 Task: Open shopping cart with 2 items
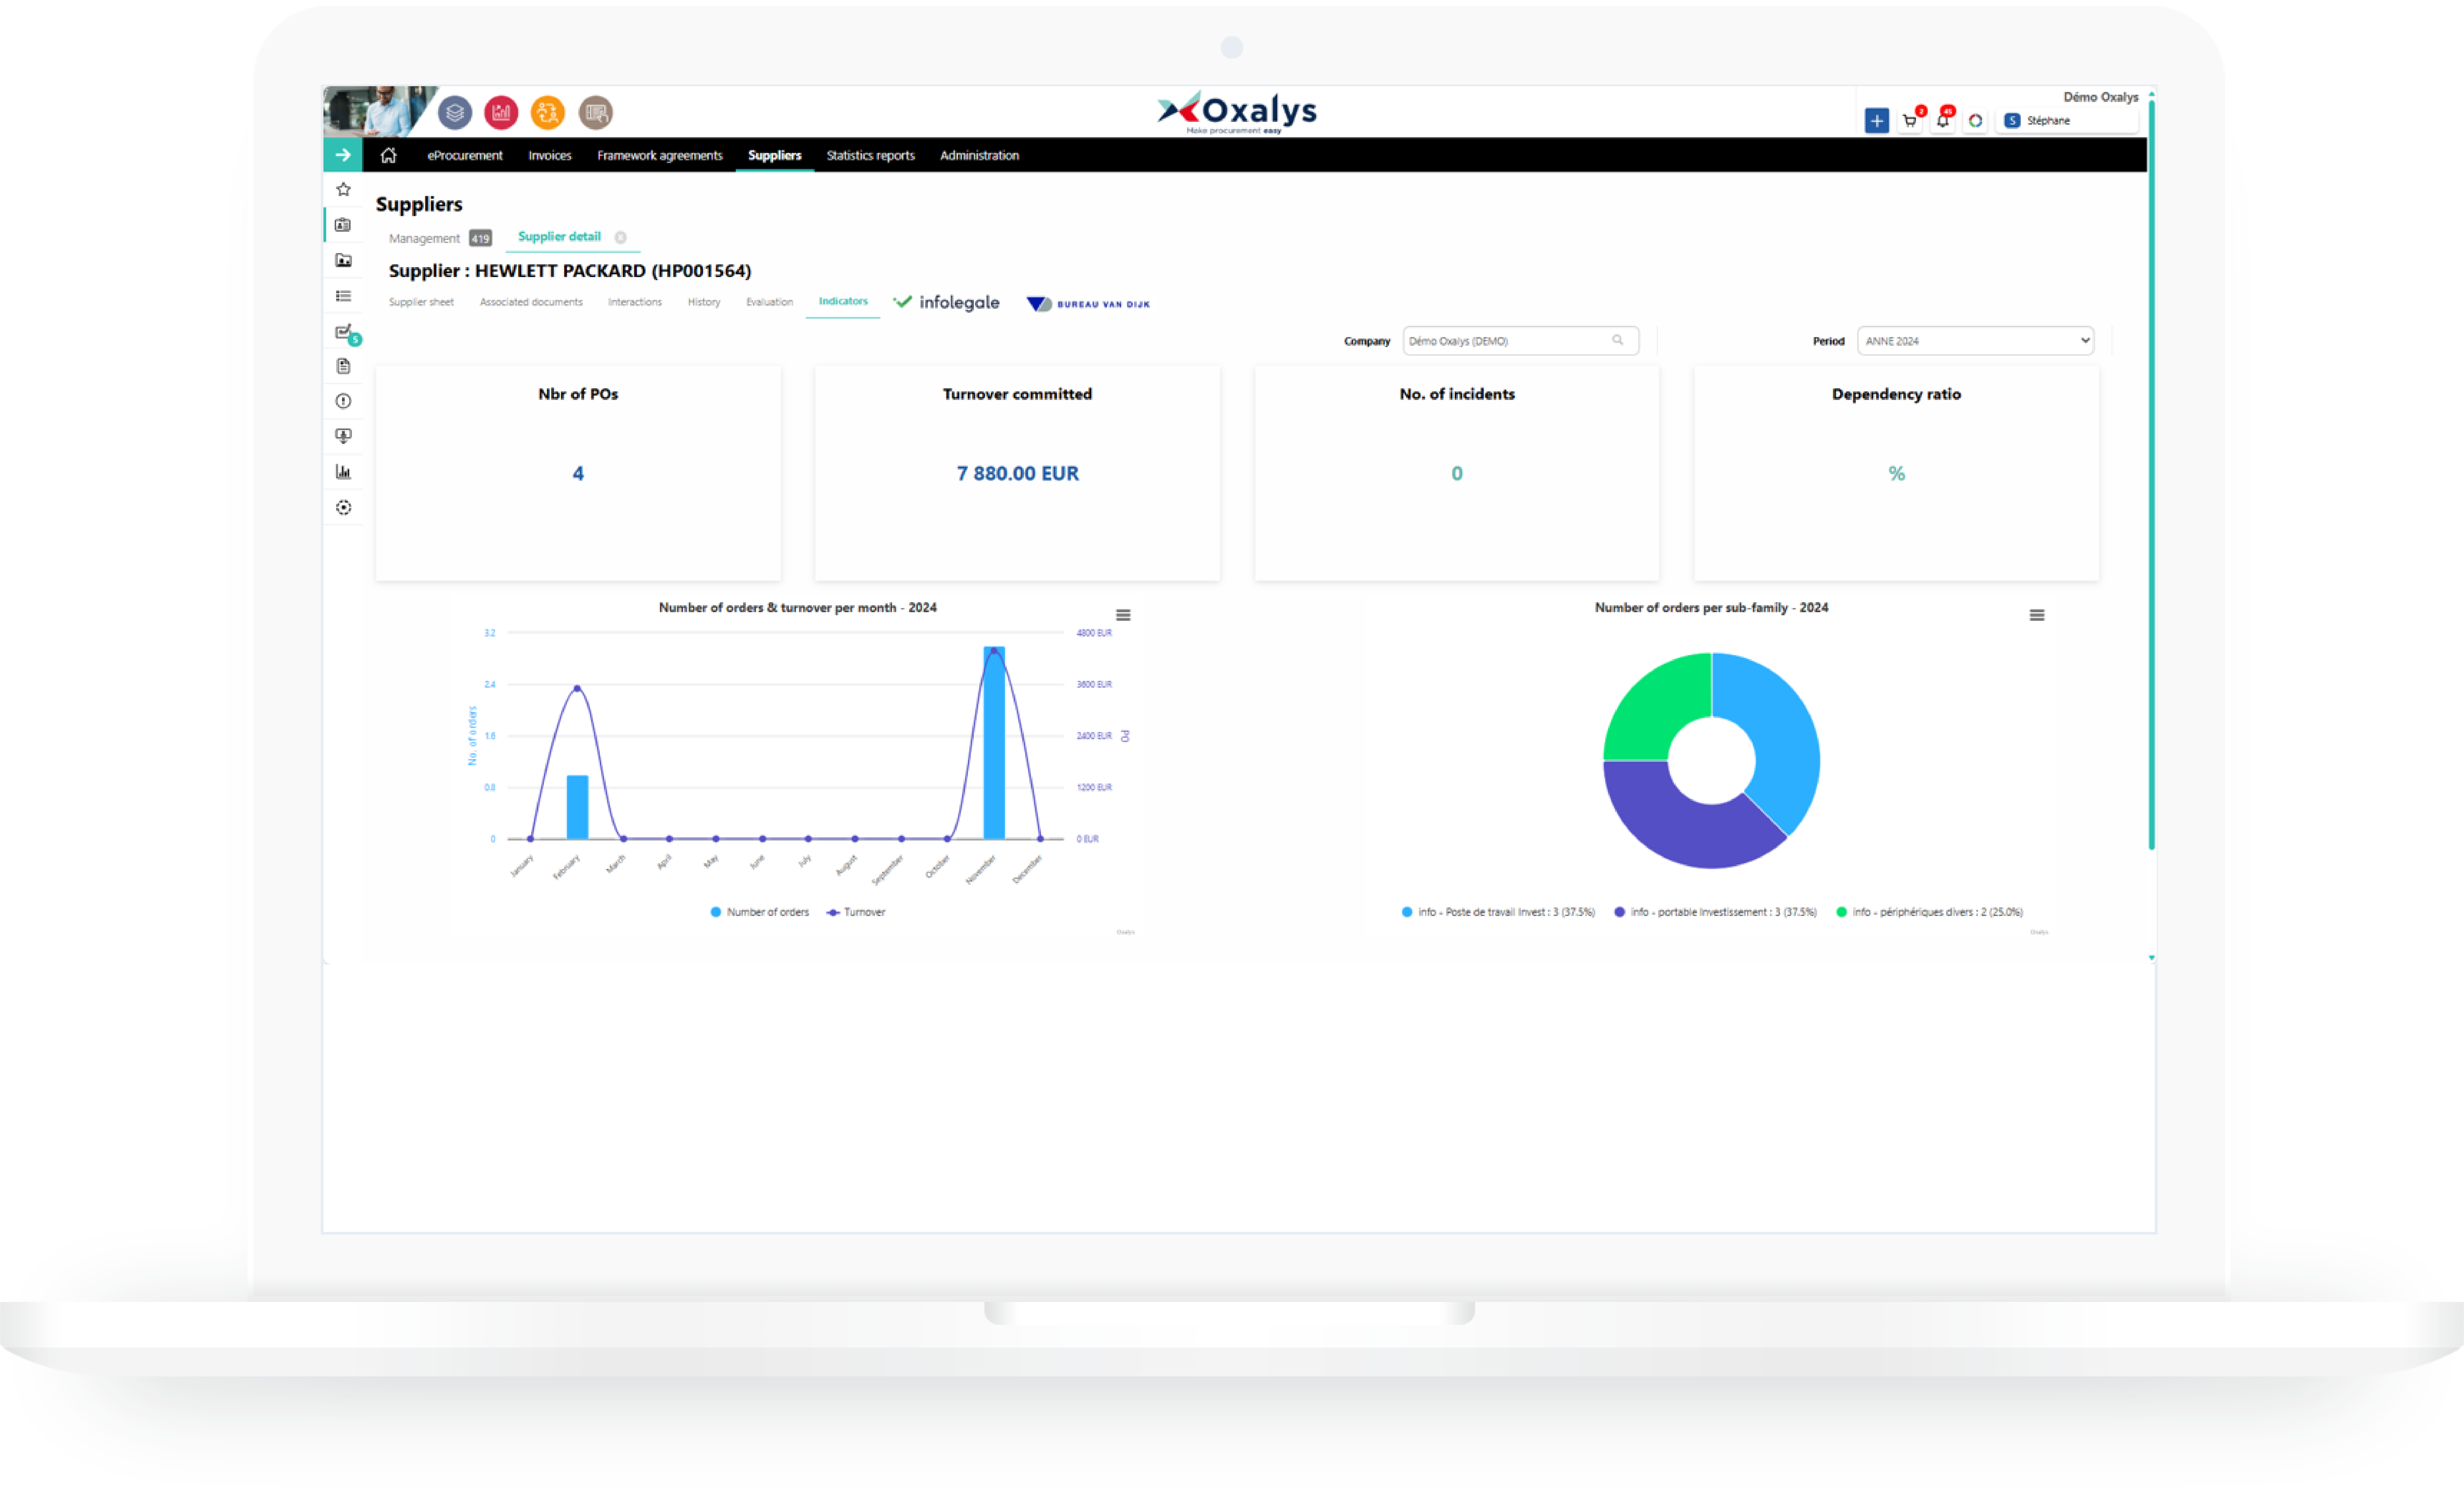point(1911,120)
